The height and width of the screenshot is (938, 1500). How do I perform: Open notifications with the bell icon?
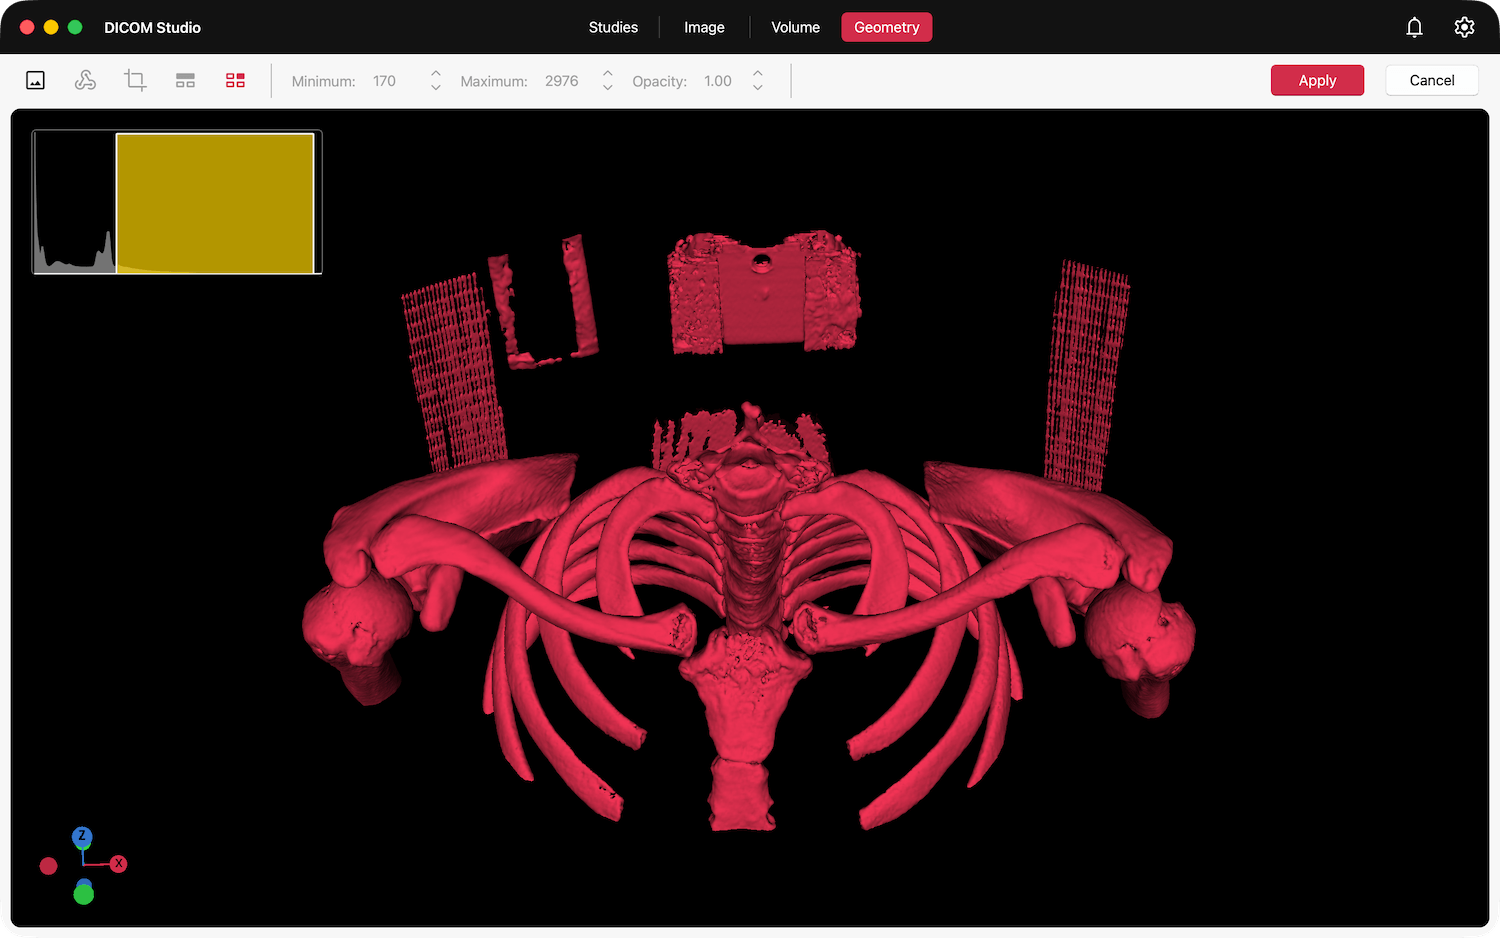tap(1414, 27)
